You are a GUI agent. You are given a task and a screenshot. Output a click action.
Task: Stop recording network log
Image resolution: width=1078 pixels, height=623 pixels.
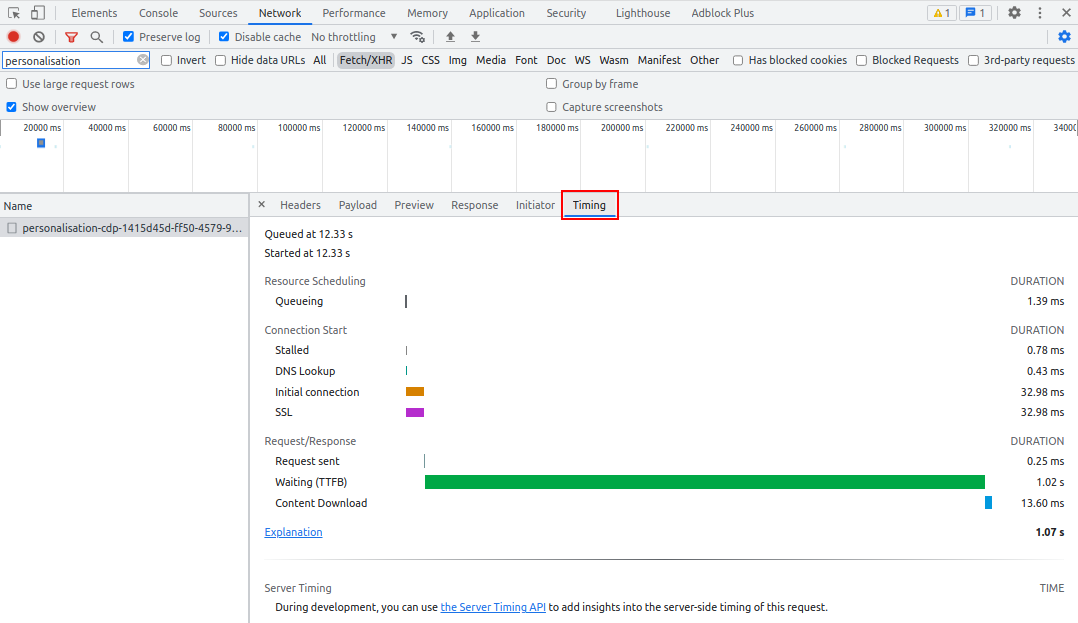[x=13, y=36]
